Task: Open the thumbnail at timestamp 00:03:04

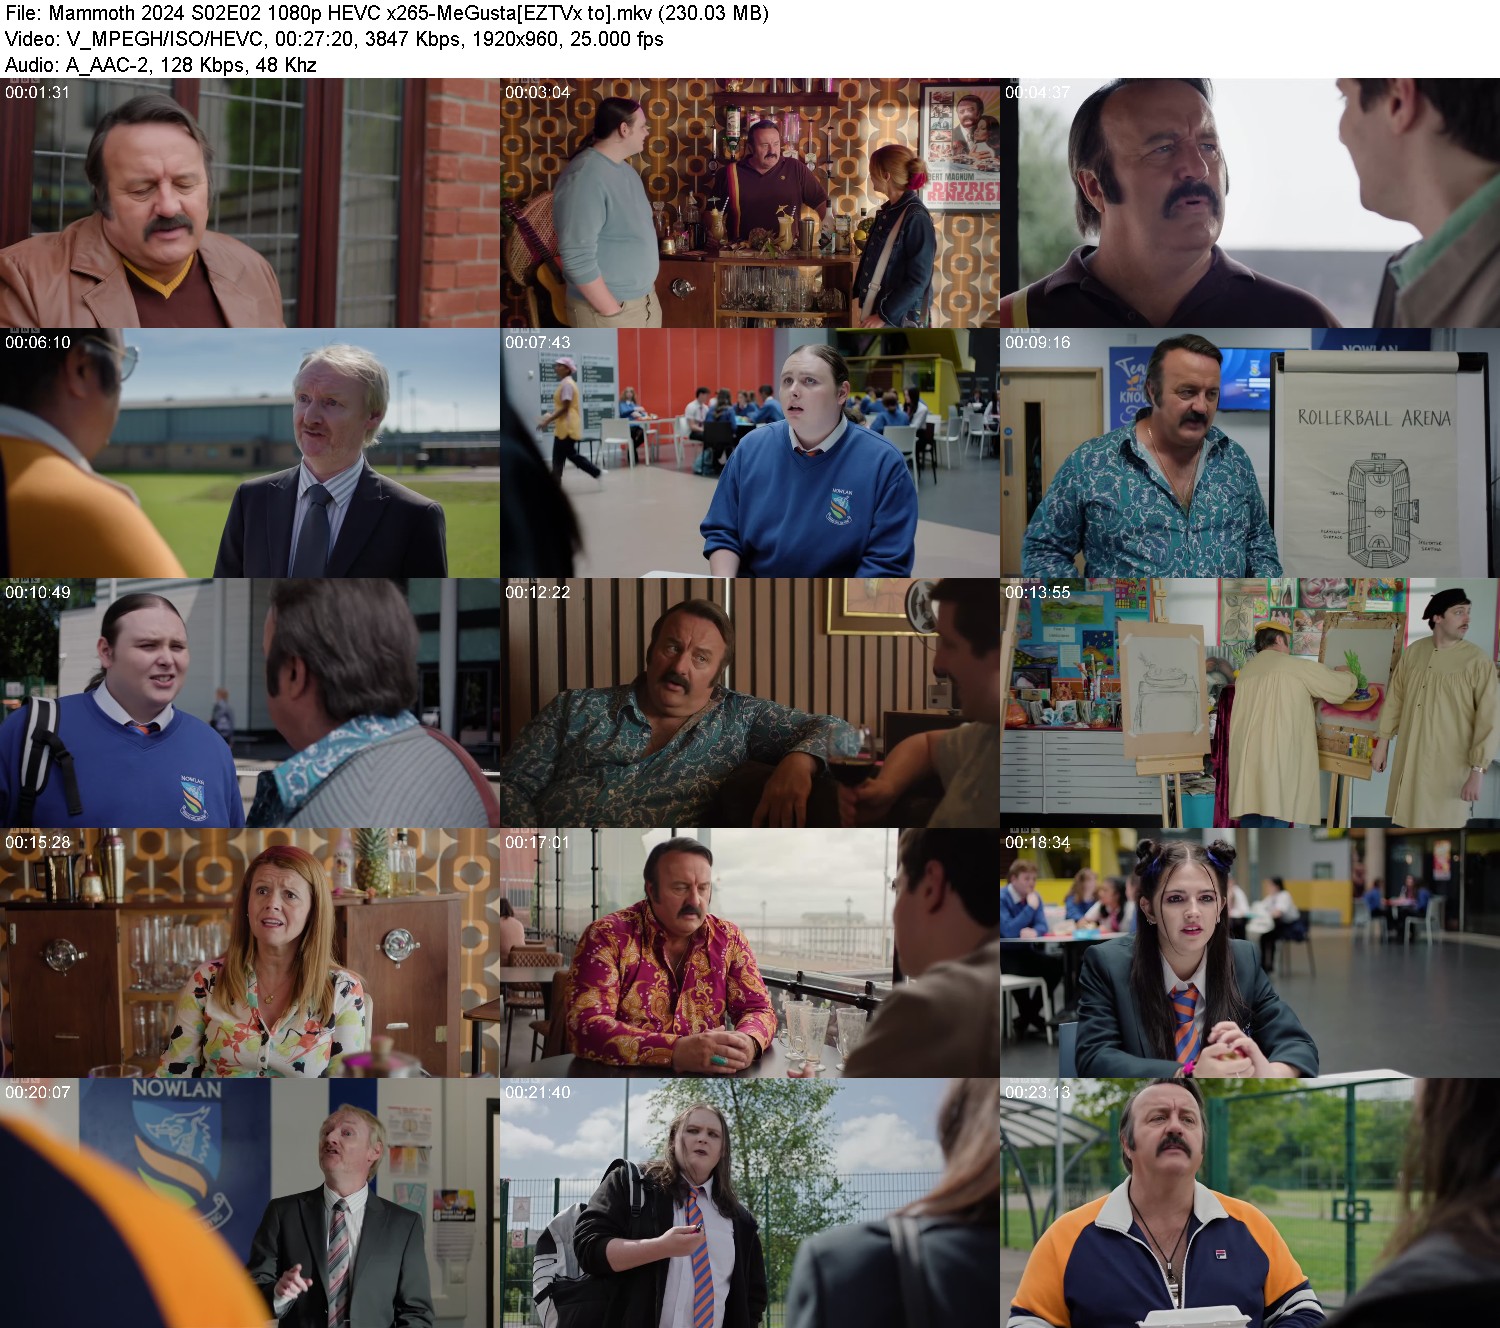Action: 750,203
